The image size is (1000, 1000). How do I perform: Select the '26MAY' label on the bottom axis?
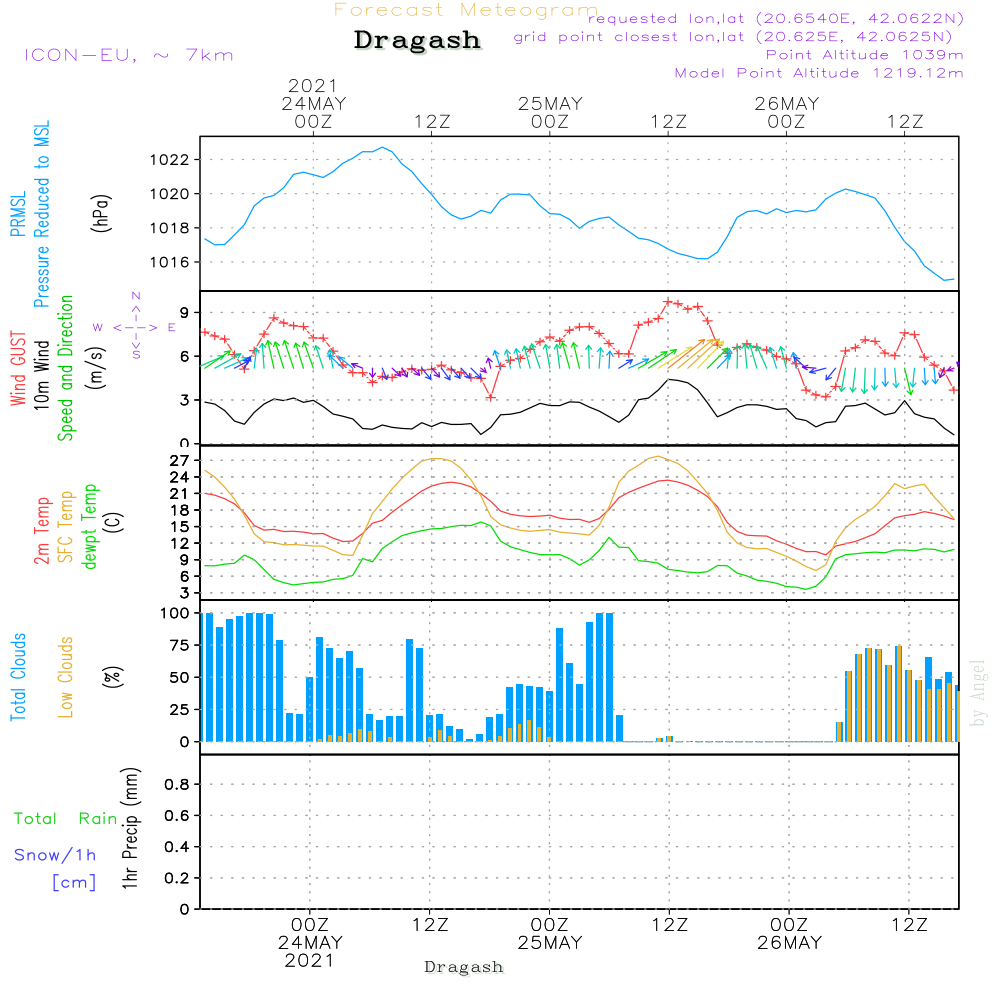(790, 943)
